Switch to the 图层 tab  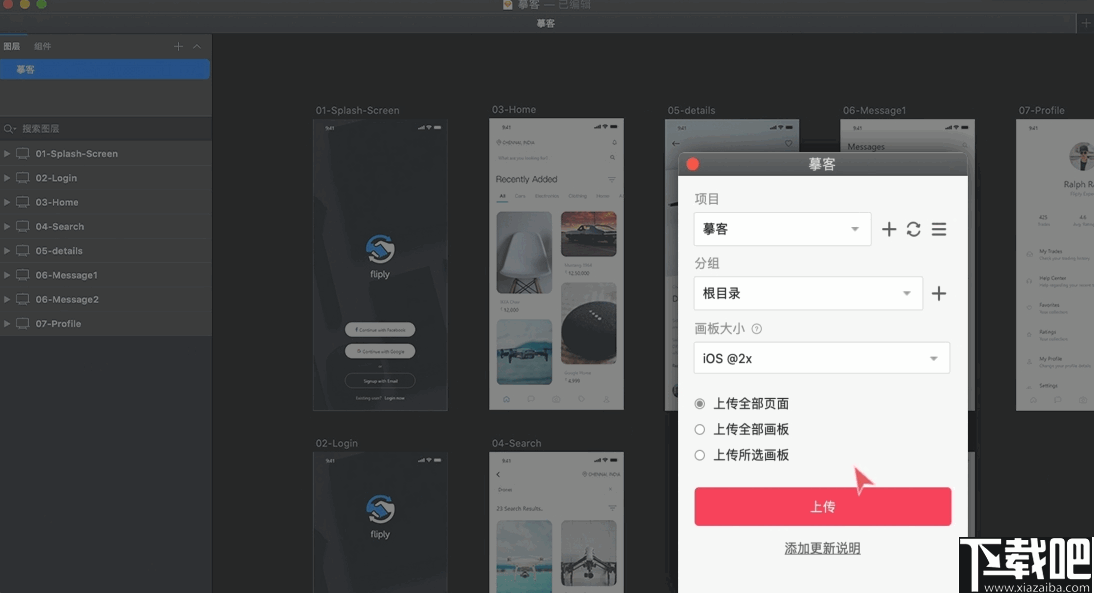[12, 46]
